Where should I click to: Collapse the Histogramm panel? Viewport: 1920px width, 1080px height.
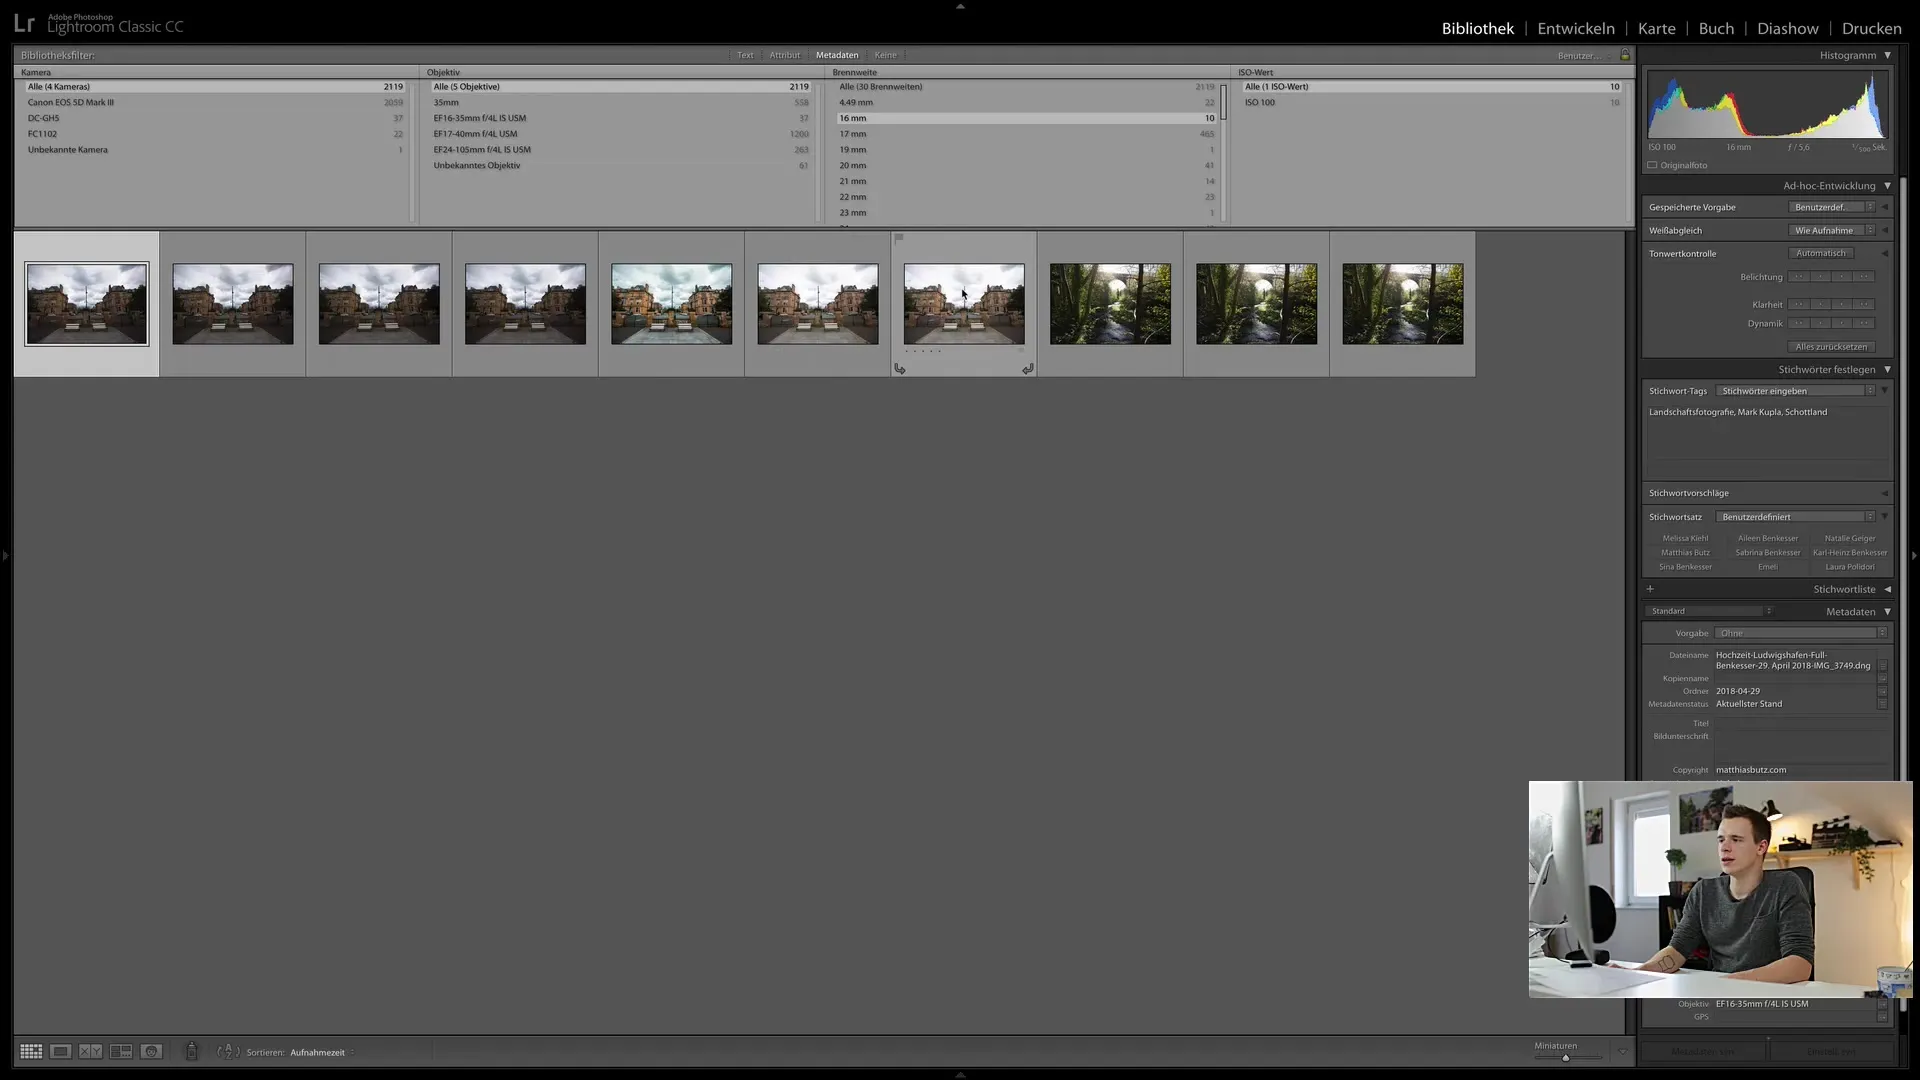pos(1887,55)
